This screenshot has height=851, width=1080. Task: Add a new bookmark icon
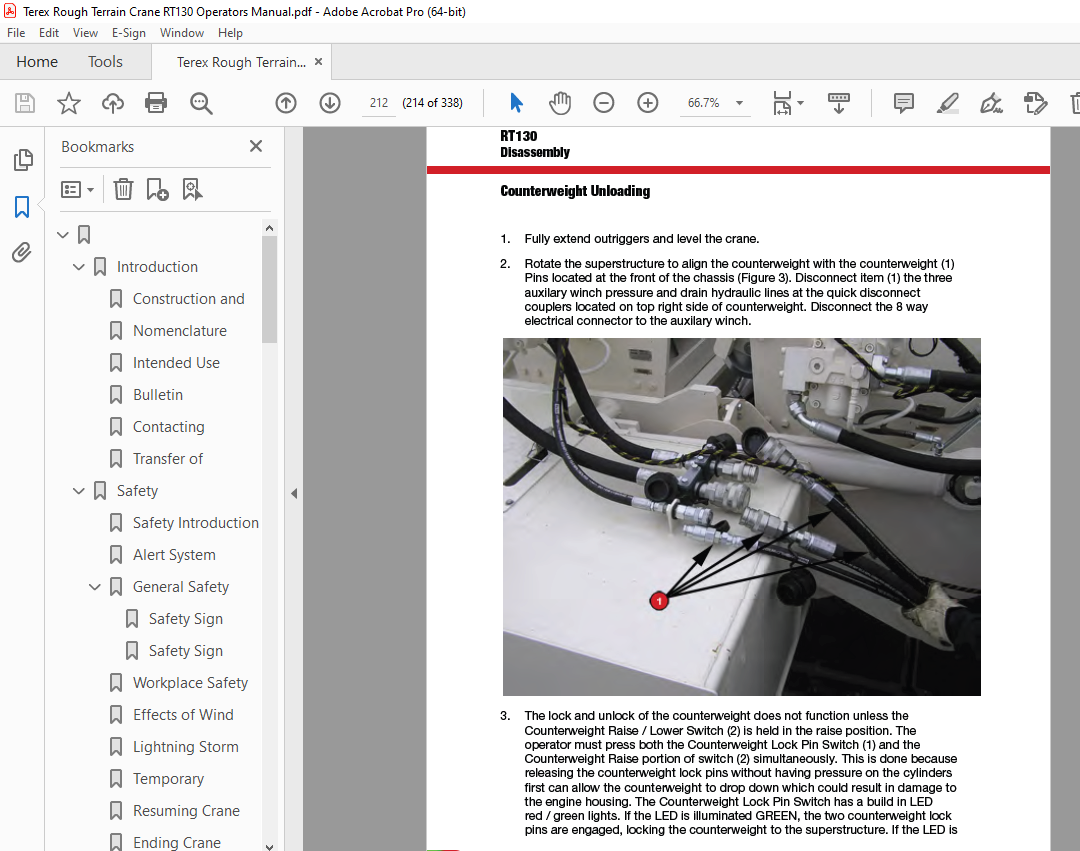click(x=157, y=189)
